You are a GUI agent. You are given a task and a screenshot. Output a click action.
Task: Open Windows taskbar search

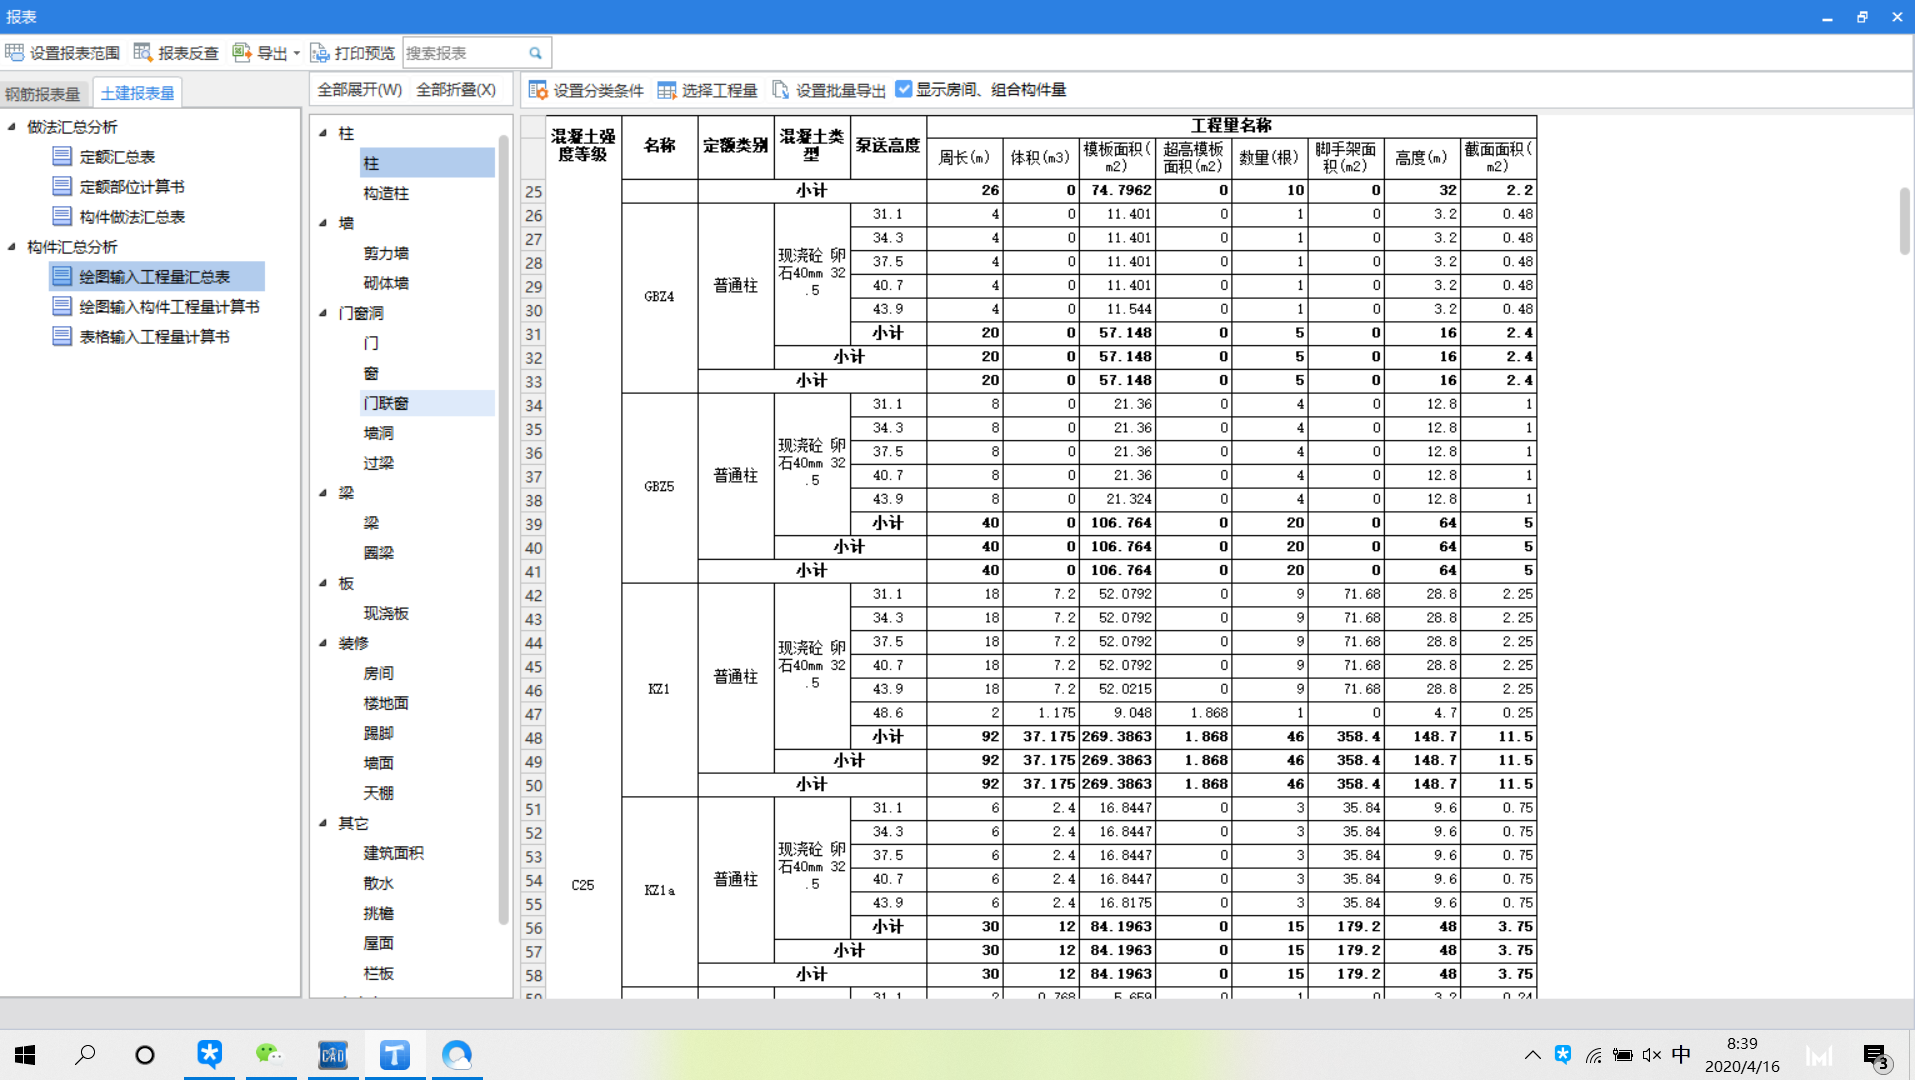tap(86, 1055)
